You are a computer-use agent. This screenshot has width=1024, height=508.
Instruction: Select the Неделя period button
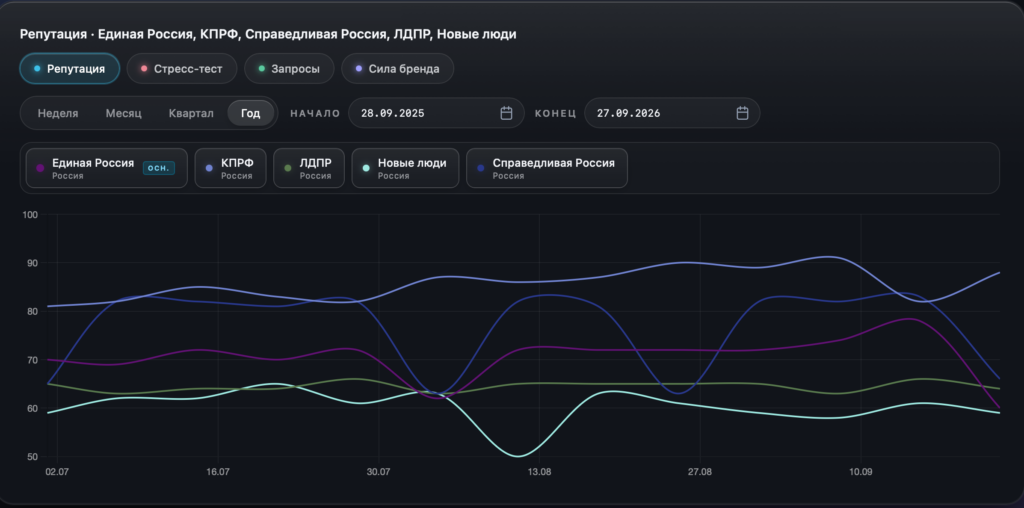58,113
